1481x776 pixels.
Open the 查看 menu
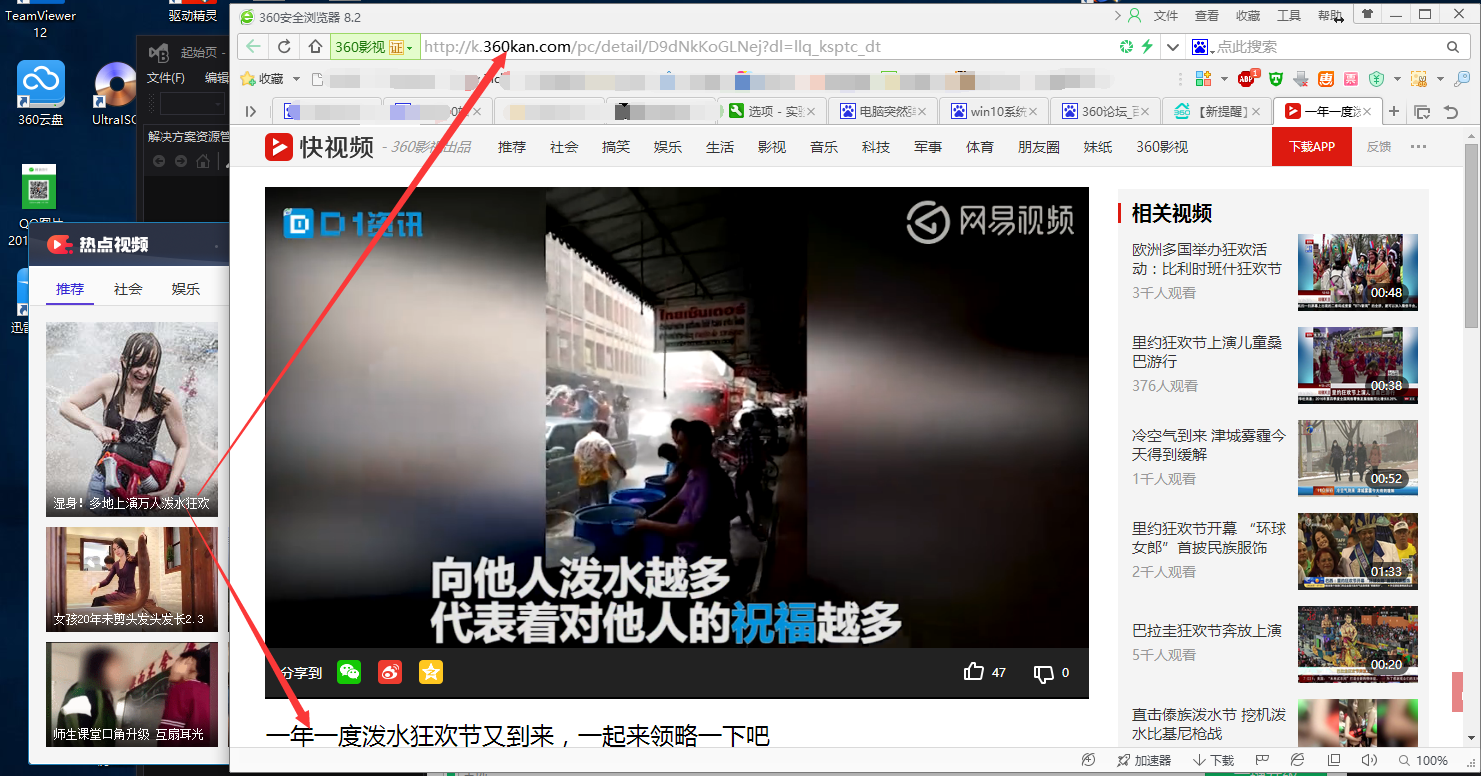tap(1207, 16)
